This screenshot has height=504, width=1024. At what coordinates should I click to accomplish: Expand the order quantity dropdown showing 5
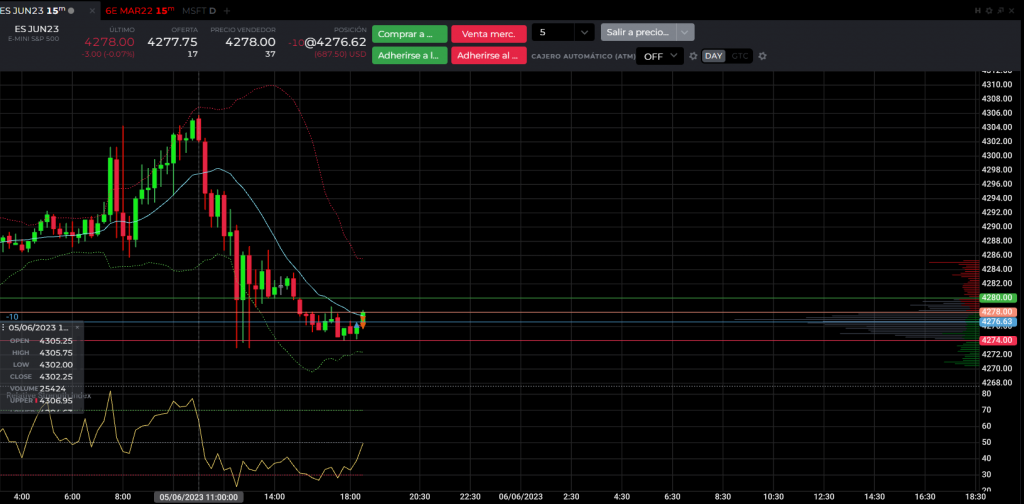click(x=584, y=33)
